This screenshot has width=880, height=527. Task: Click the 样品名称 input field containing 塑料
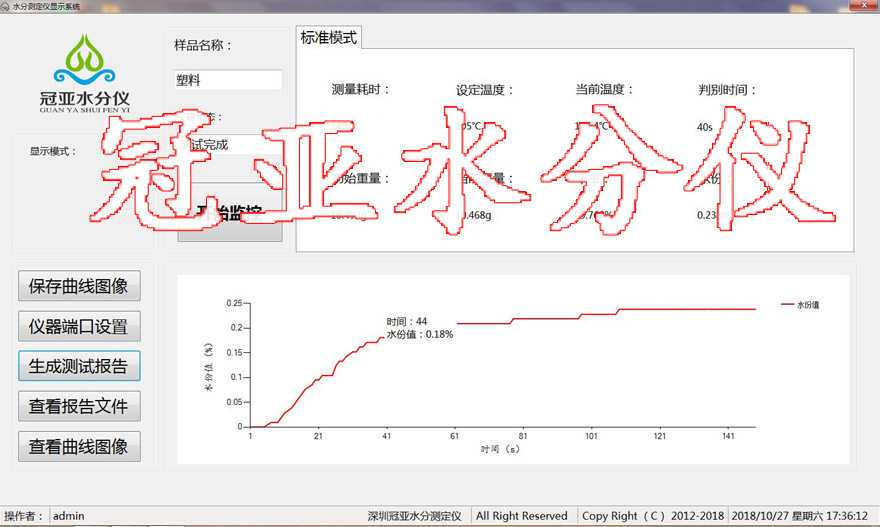point(228,80)
